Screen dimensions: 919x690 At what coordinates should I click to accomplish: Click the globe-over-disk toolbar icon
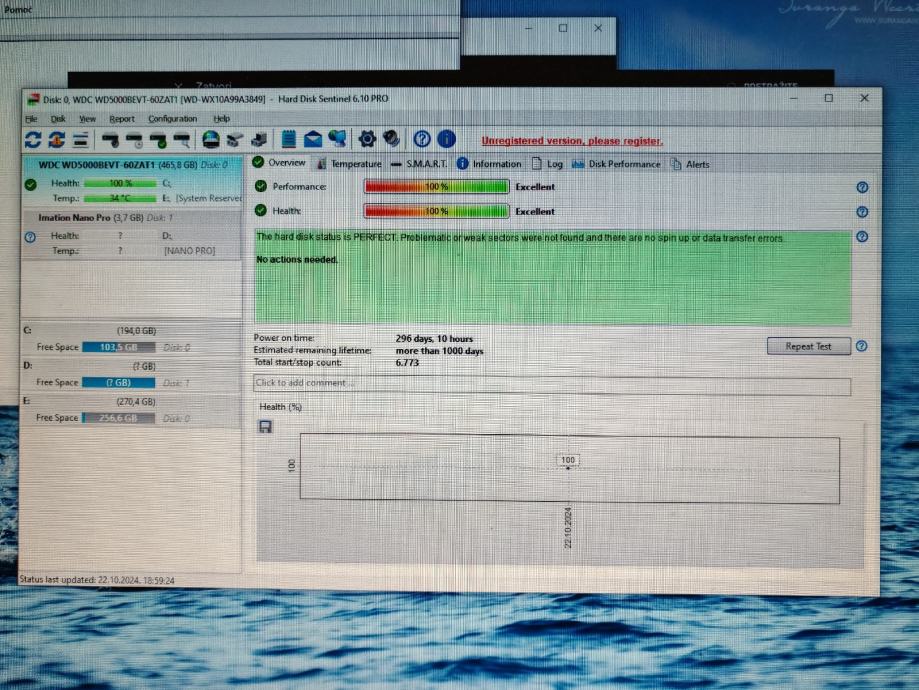click(211, 140)
